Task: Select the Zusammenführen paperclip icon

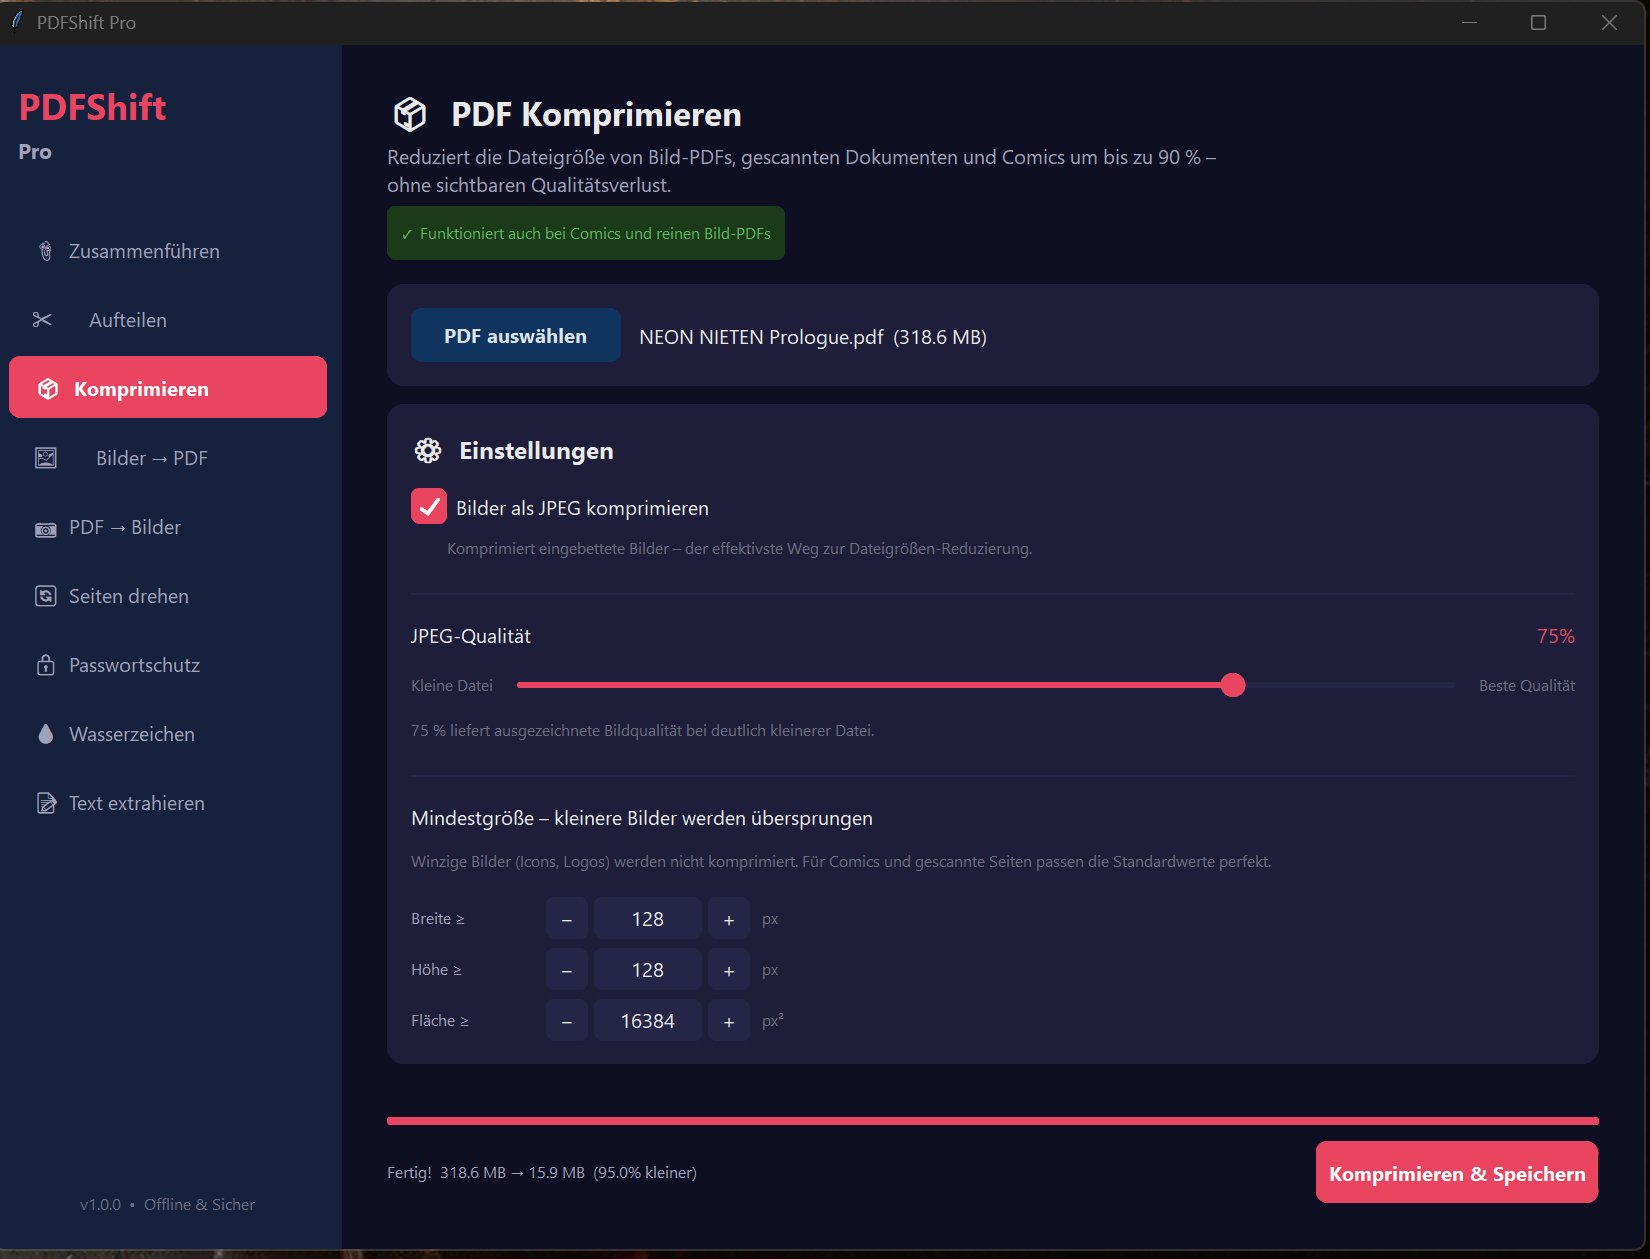Action: click(45, 251)
